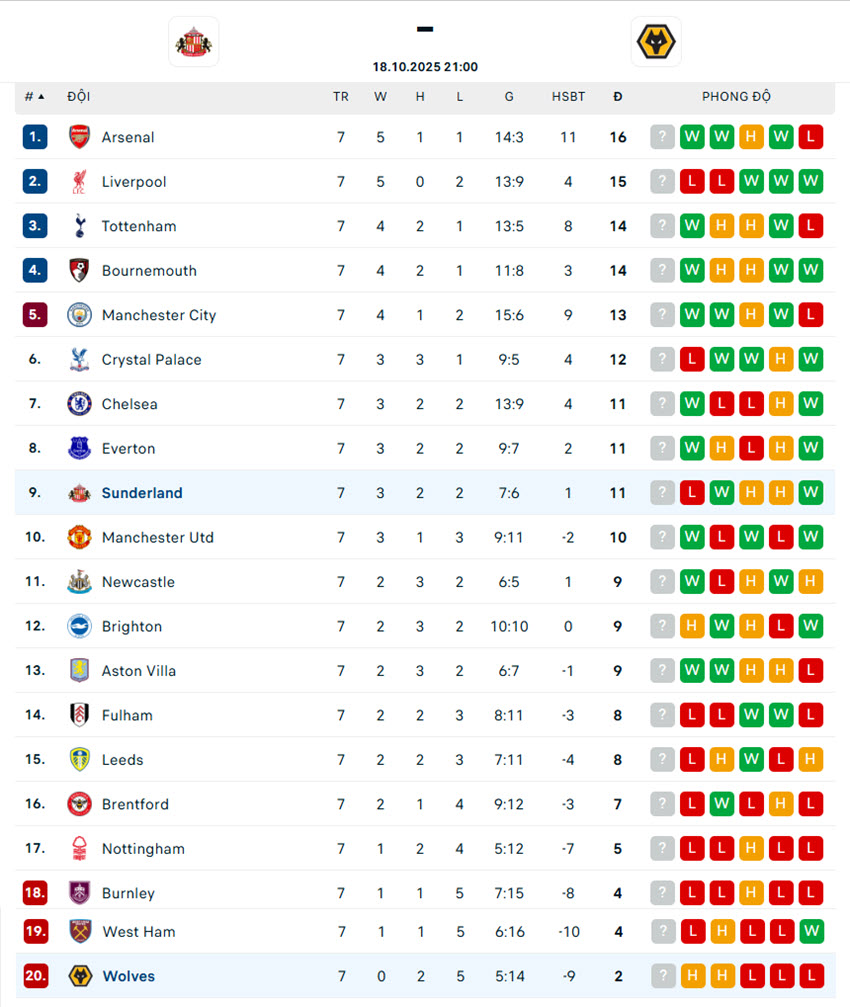Open the Wolves team link in row 20
The image size is (850, 1007).
[129, 976]
